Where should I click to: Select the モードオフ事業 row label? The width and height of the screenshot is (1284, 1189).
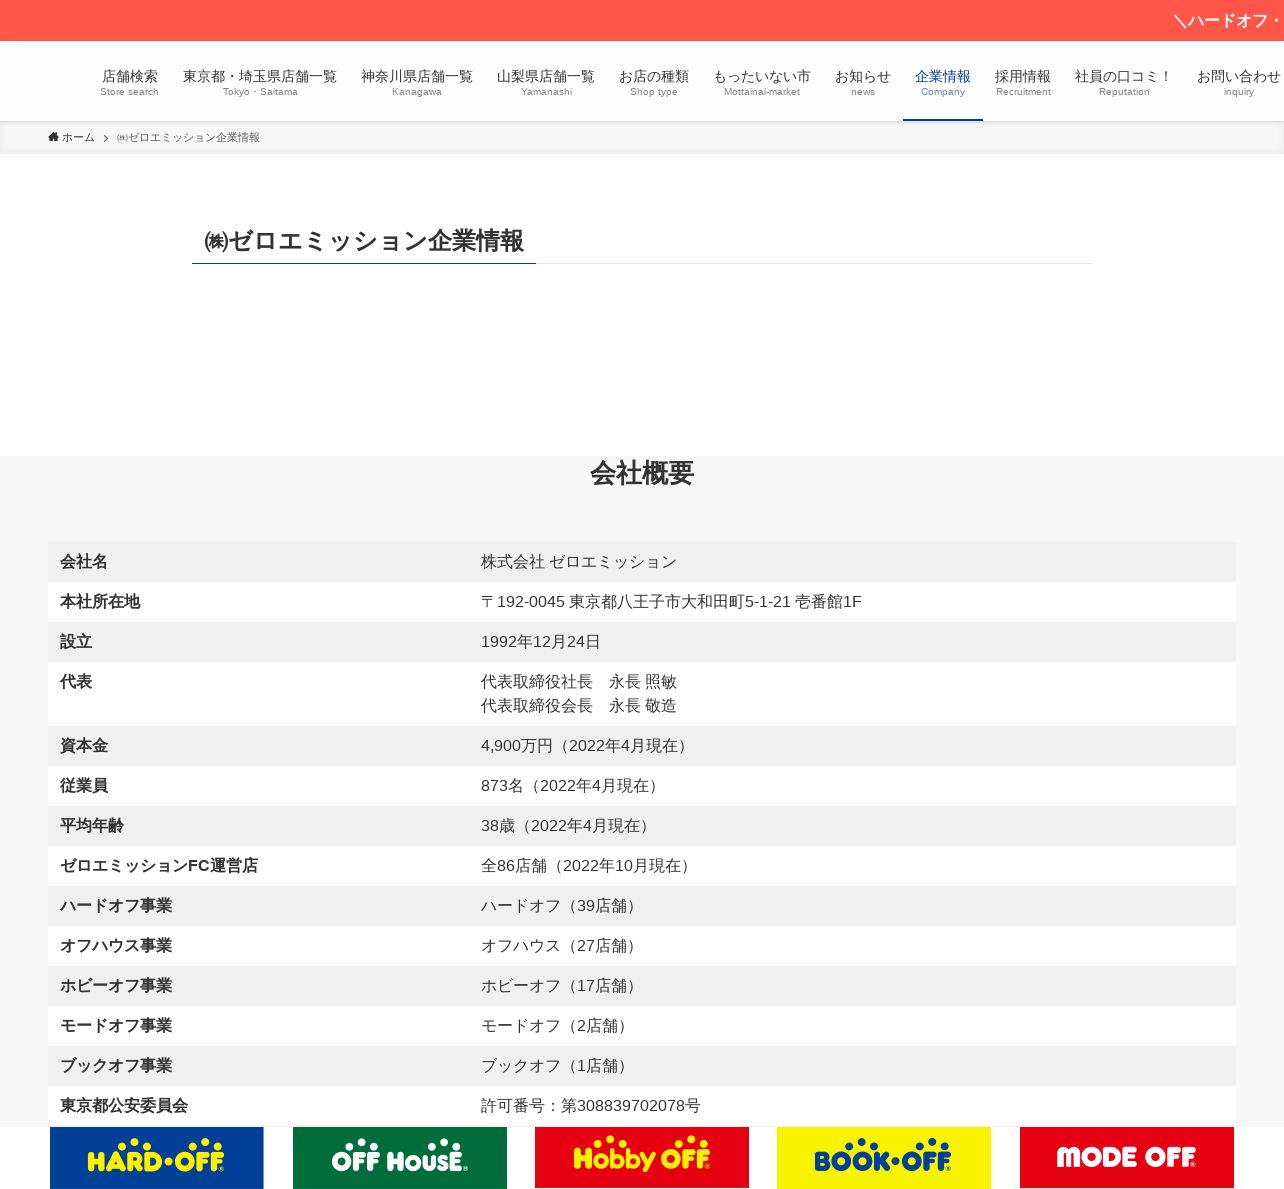(116, 1026)
